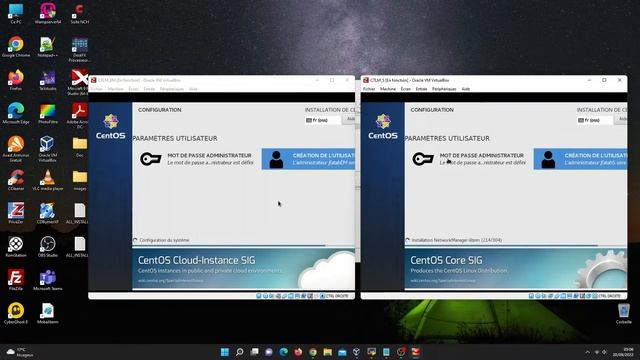
Task: Open Création de l'utilisateur in right installer
Action: point(580,159)
